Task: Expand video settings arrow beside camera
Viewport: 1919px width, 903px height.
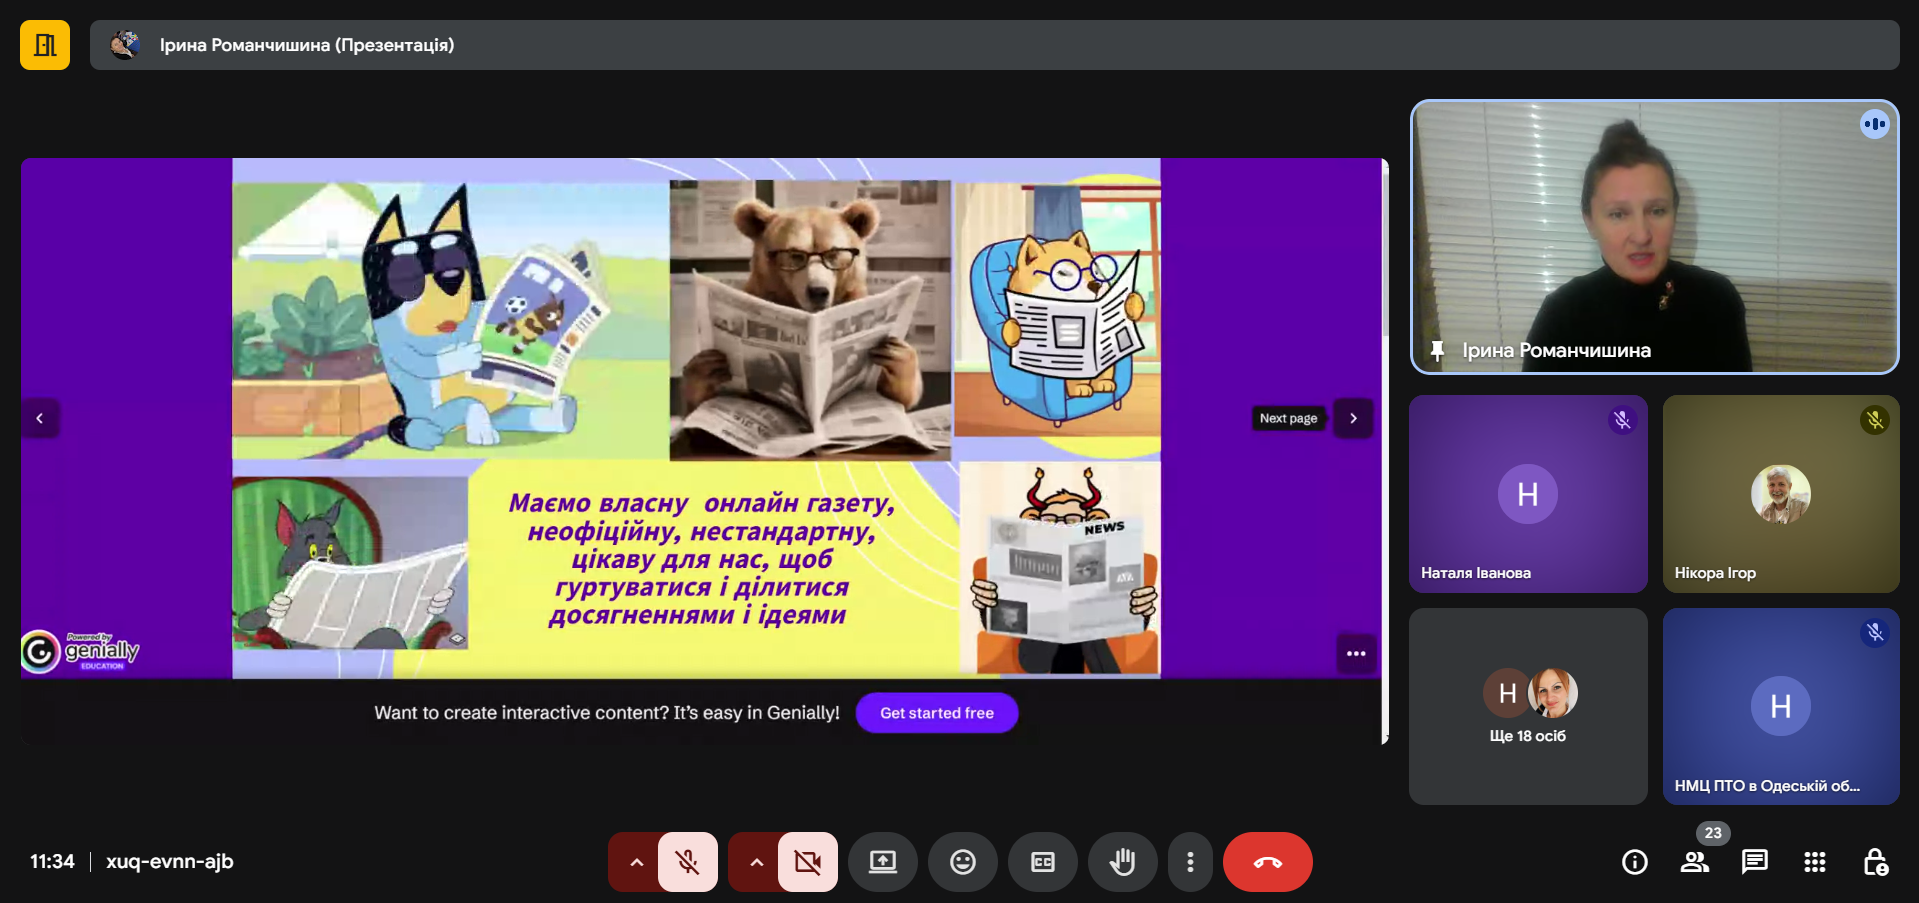Action: pos(756,862)
